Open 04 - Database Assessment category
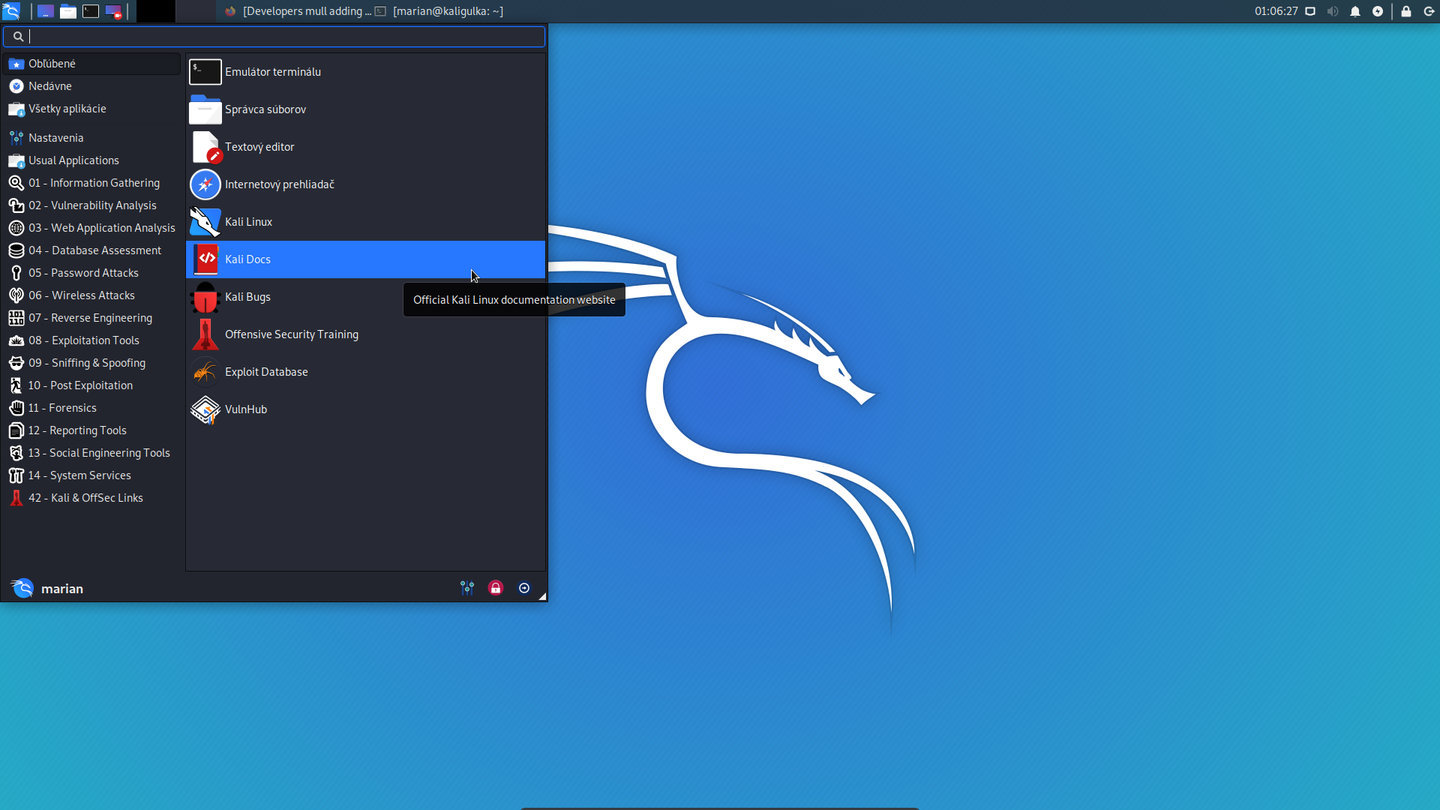The height and width of the screenshot is (810, 1440). click(x=92, y=250)
